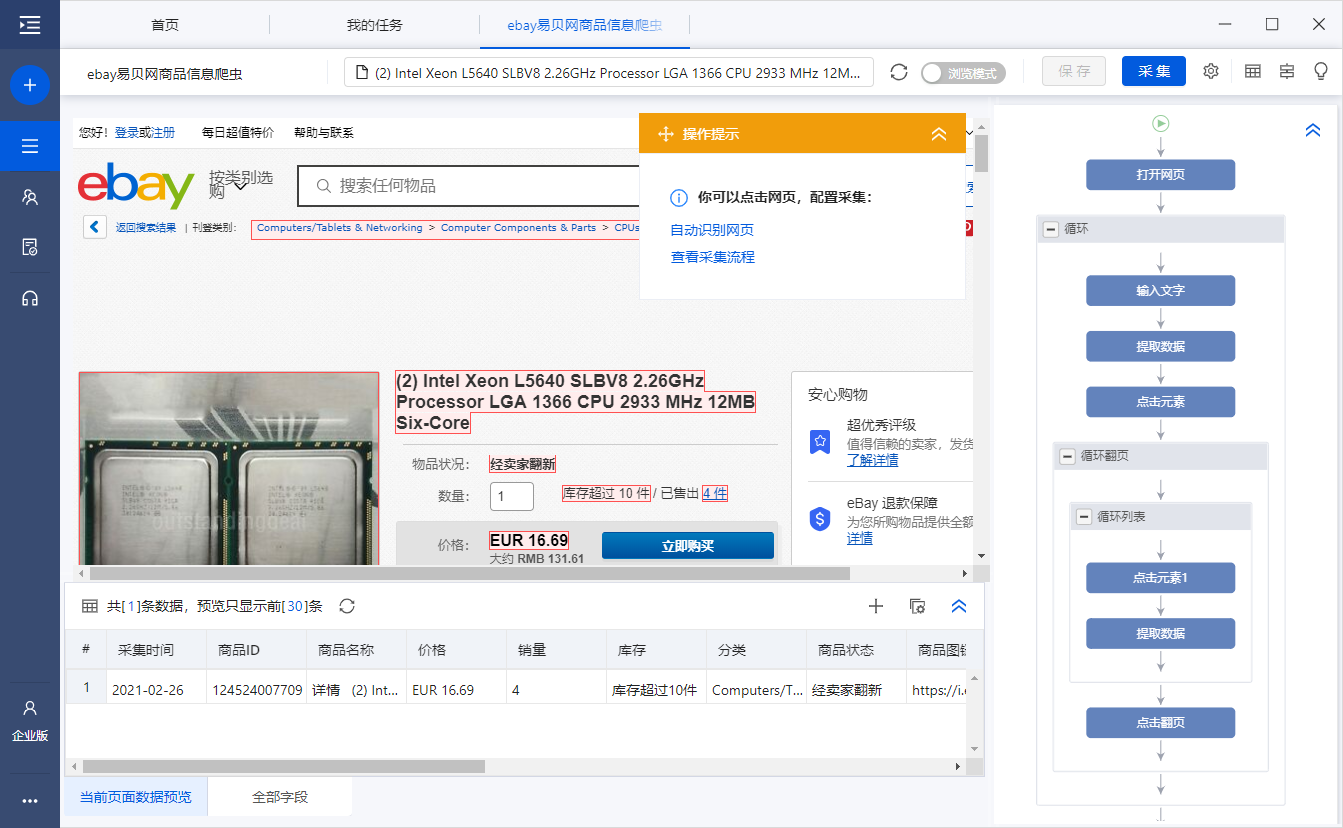
Task: Select the 点击元素1 workflow step
Action: click(1161, 578)
